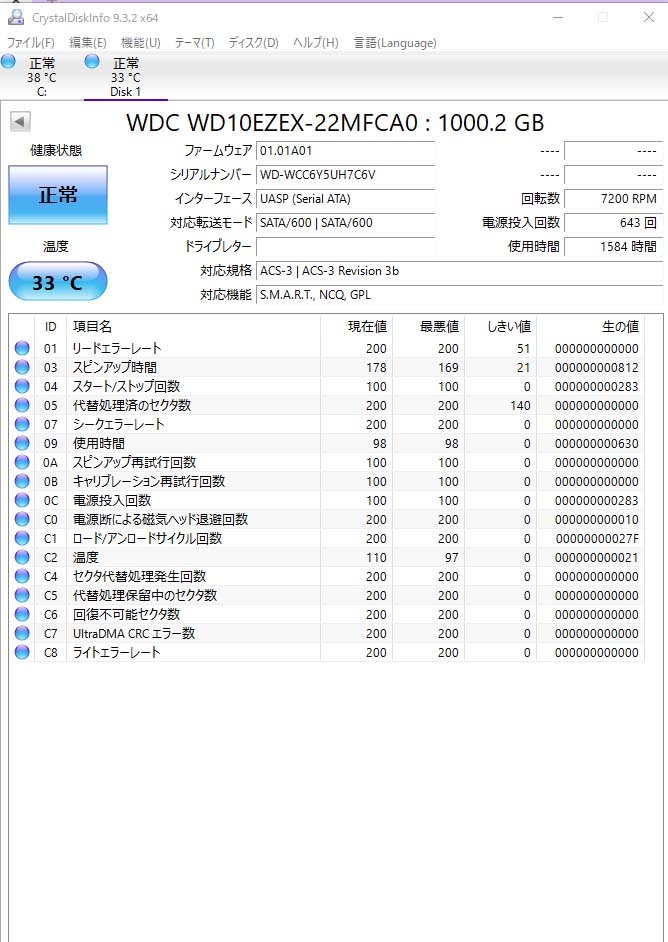Viewport: 668px width, 942px height.
Task: Open the 言語(Language) menu
Action: click(395, 43)
